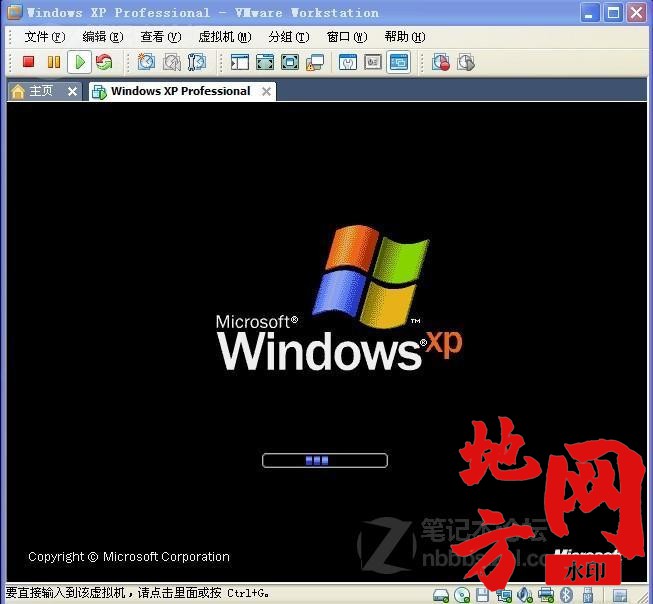The width and height of the screenshot is (653, 604).
Task: Open the Snapshot Manager wrench-clock icon
Action: [x=197, y=62]
